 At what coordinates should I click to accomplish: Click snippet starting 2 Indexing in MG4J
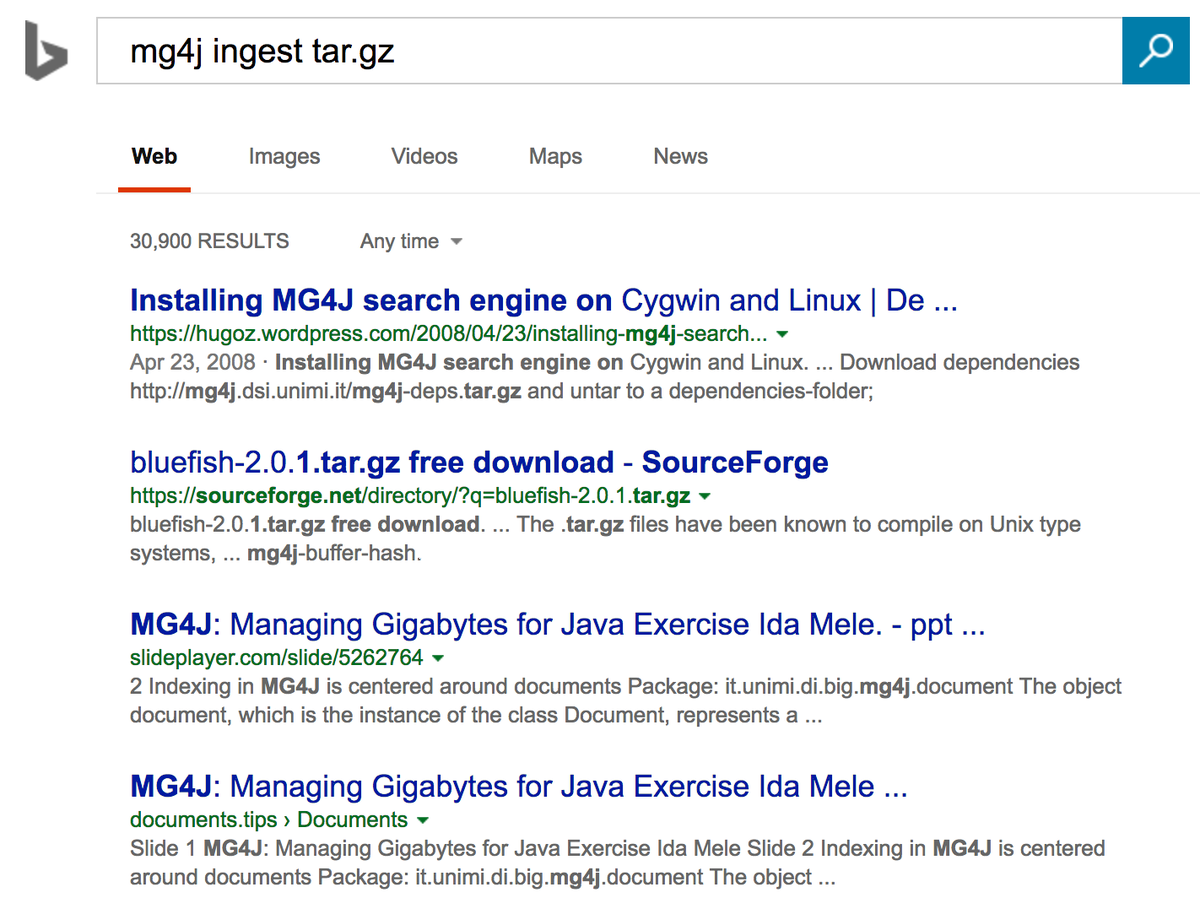click(626, 701)
